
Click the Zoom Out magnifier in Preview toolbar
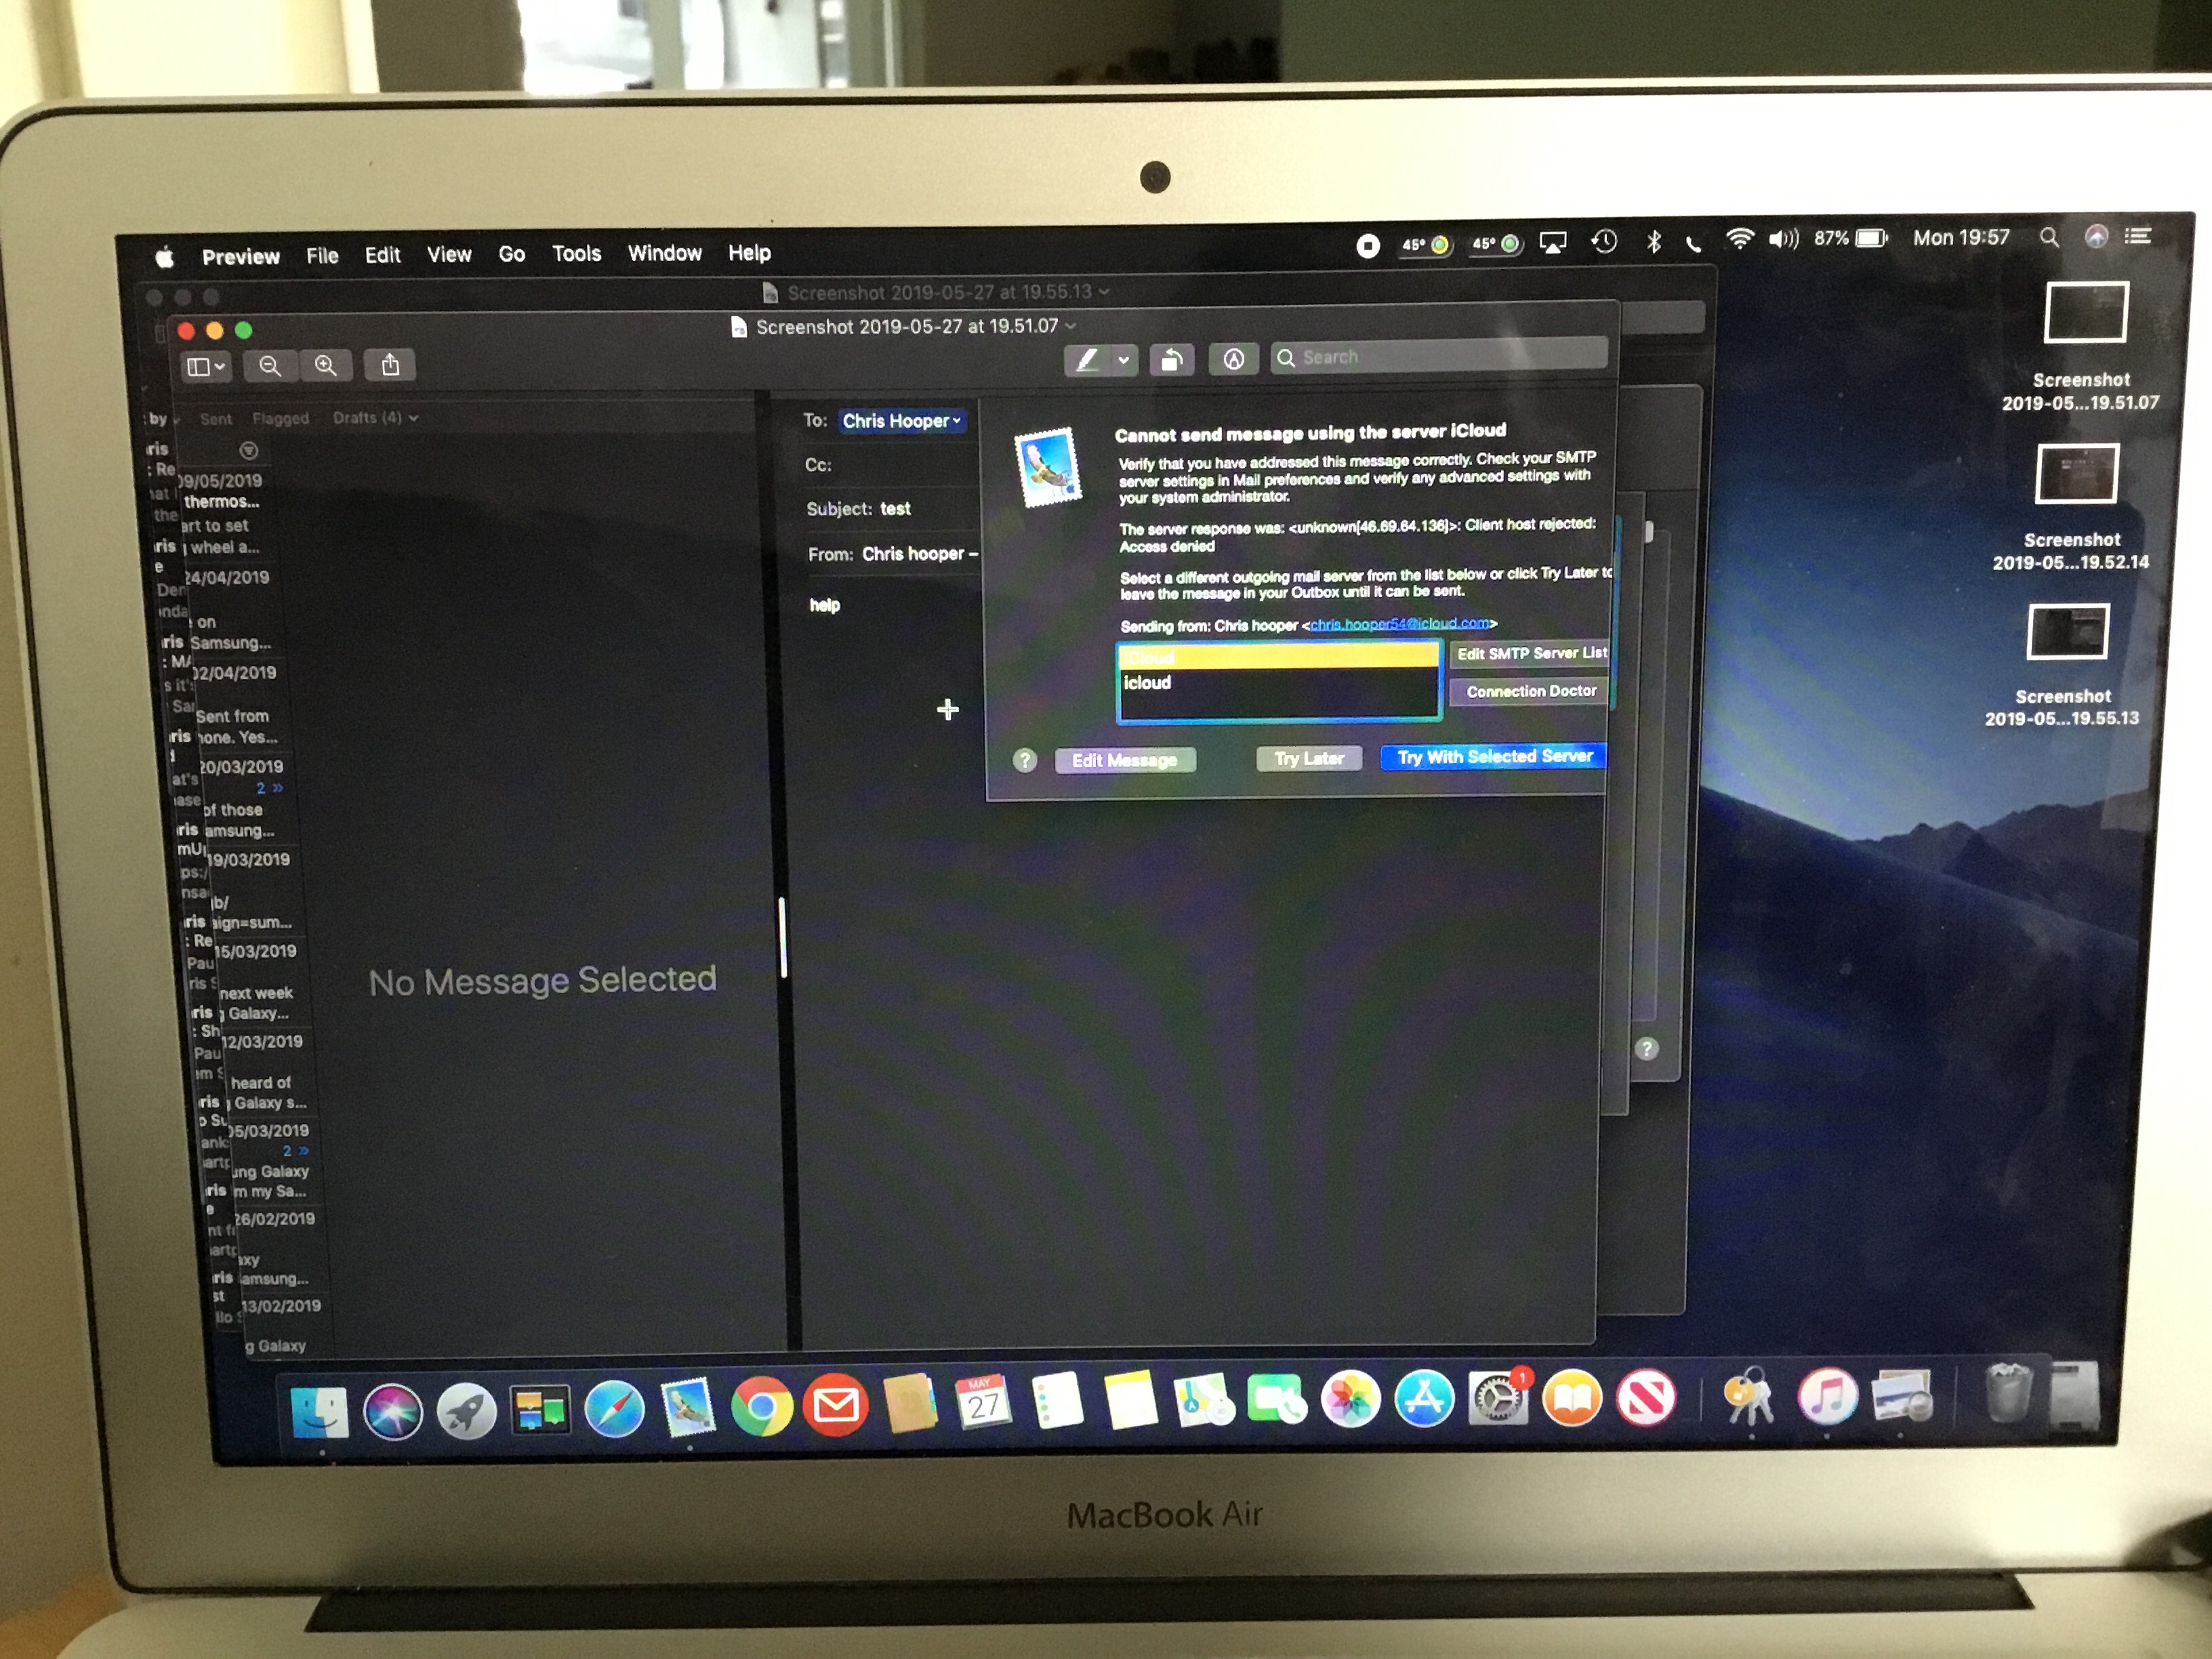pyautogui.click(x=270, y=366)
